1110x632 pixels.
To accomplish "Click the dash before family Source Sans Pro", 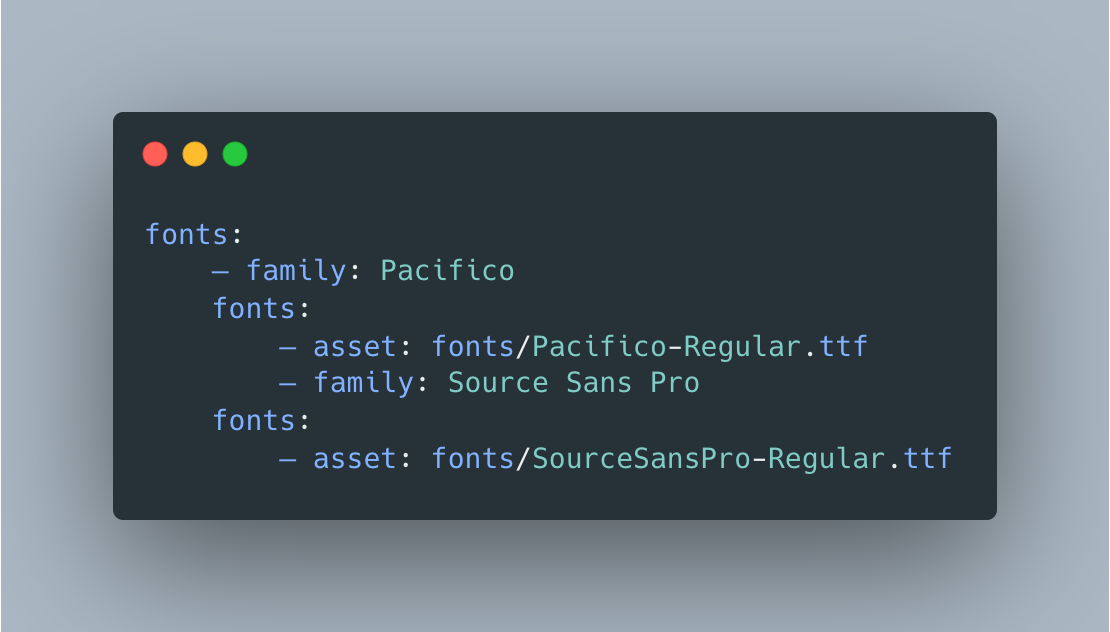I will tap(287, 384).
